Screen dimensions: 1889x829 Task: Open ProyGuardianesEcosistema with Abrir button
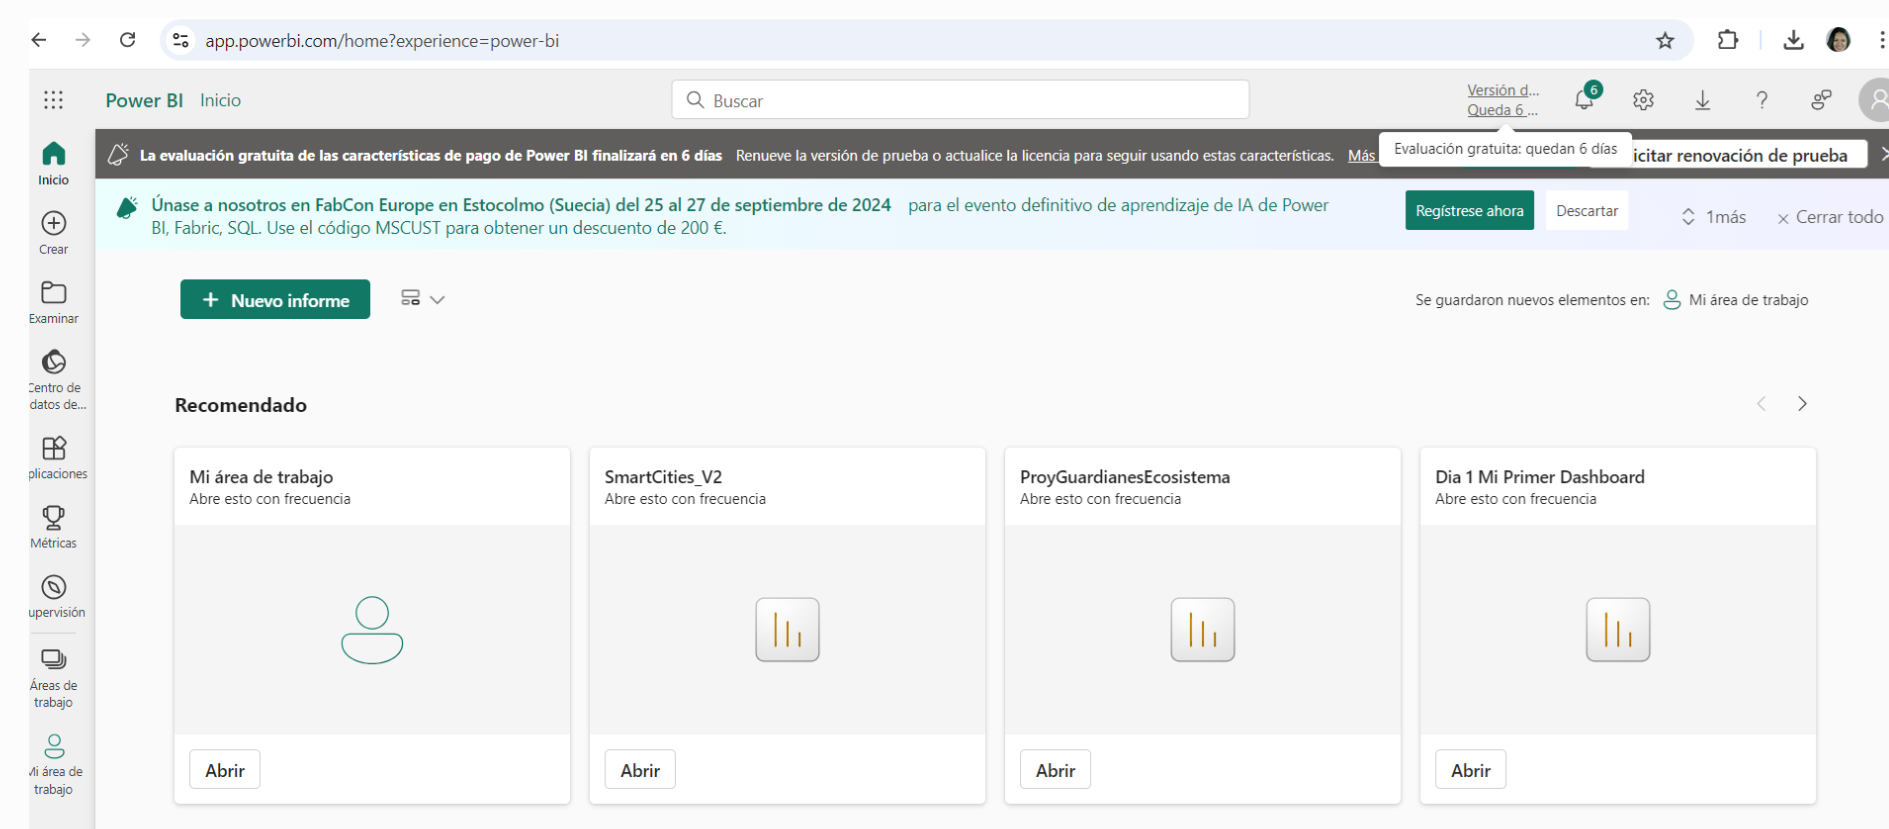point(1055,770)
